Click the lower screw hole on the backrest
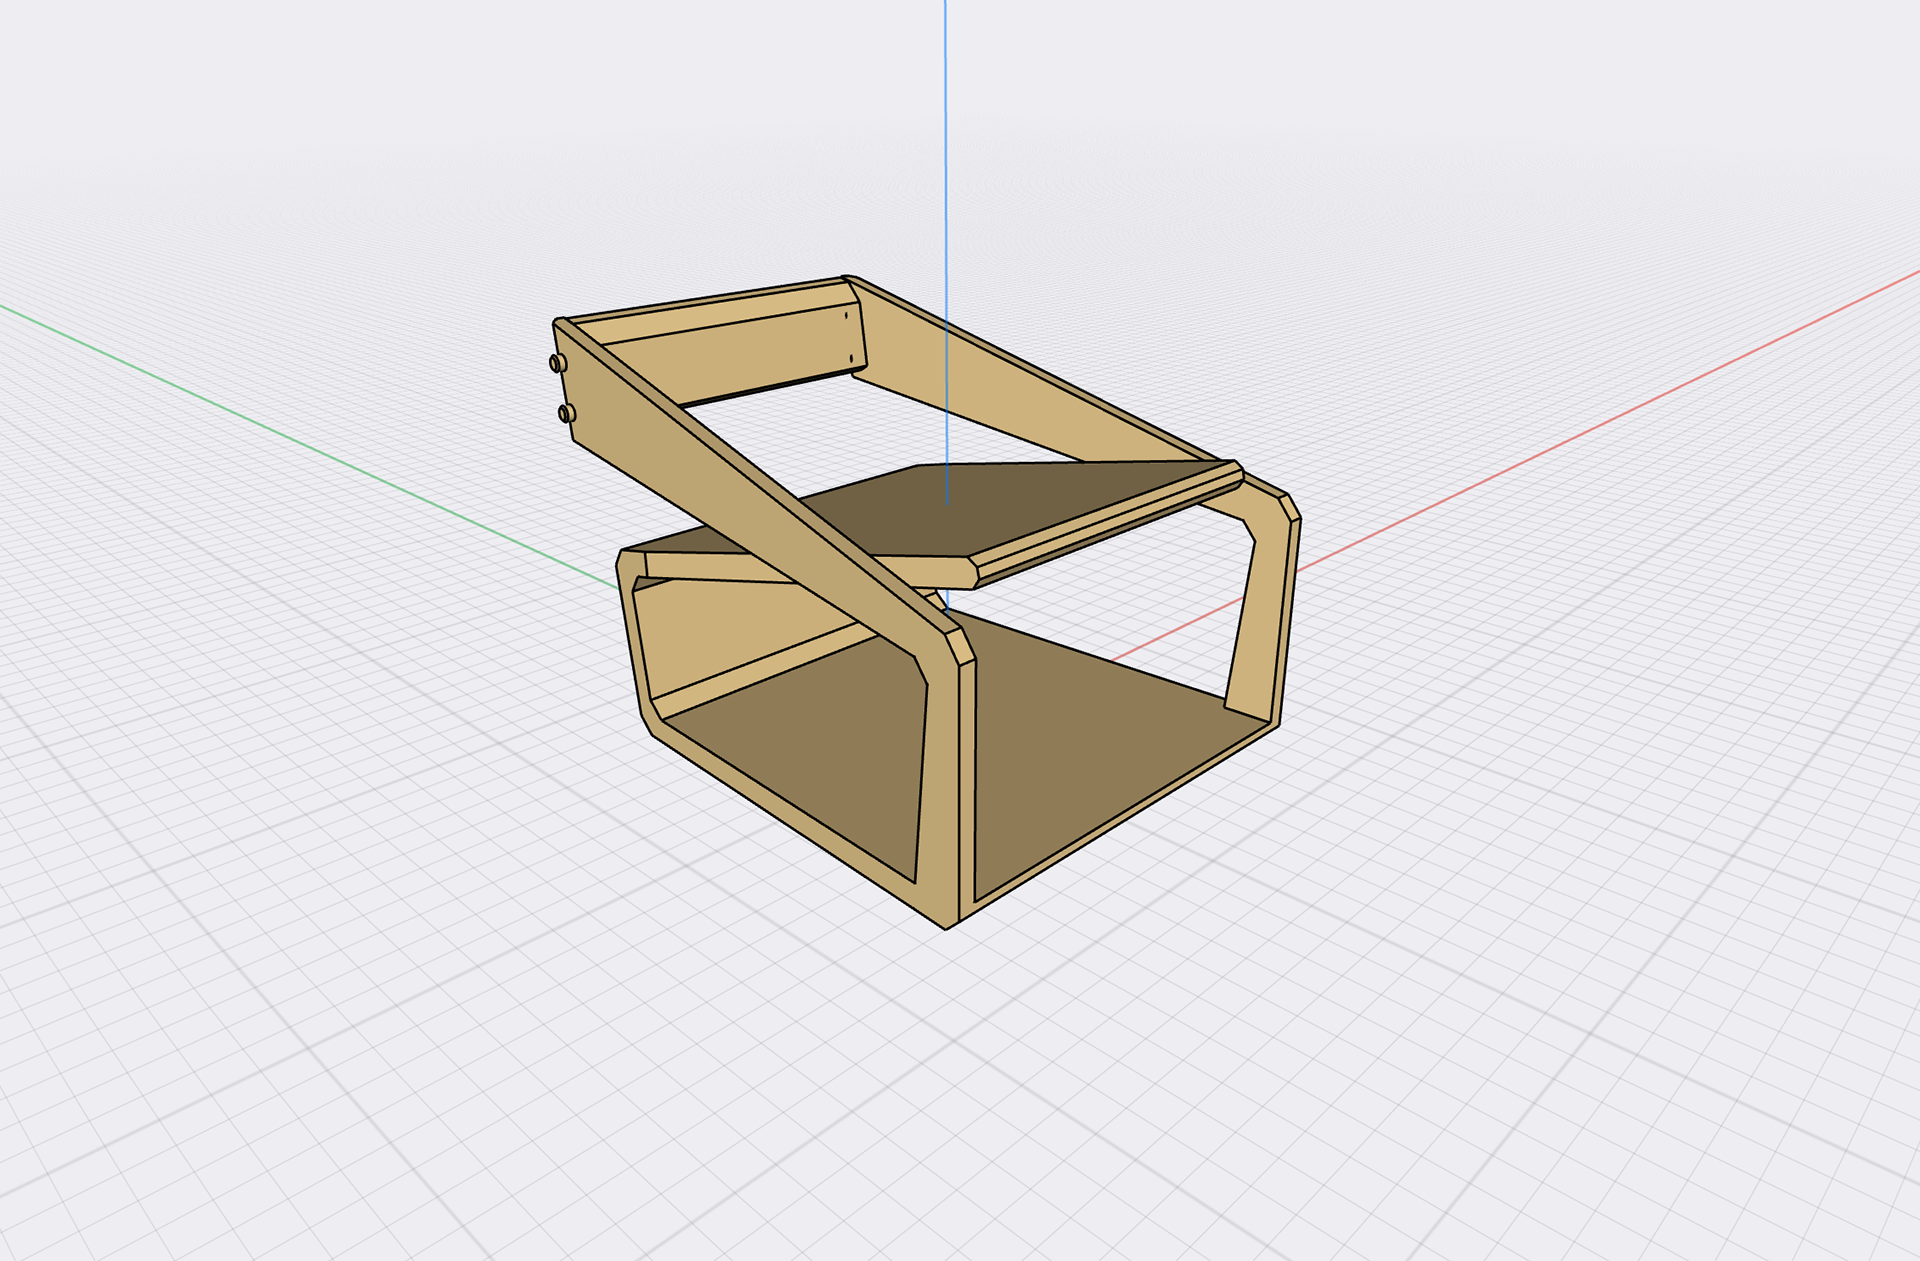The width and height of the screenshot is (1920, 1261). tap(851, 357)
